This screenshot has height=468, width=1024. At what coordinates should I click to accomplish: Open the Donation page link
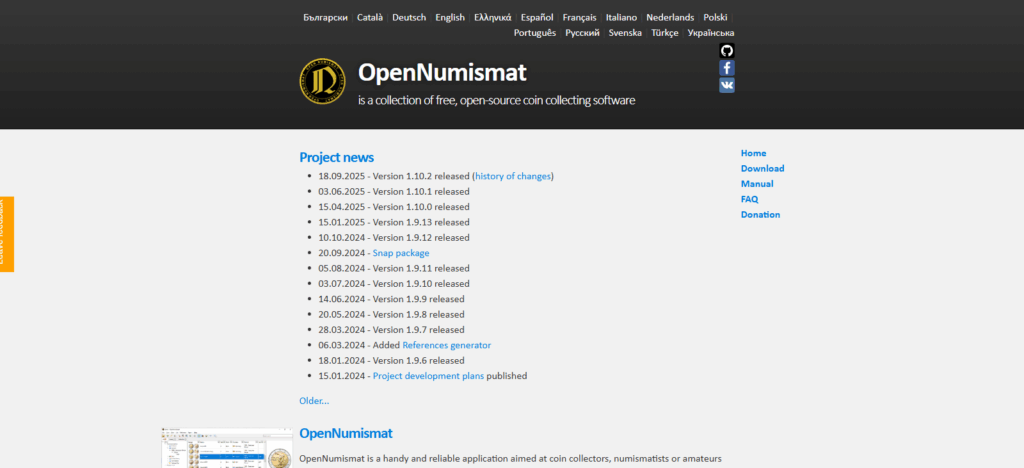760,215
